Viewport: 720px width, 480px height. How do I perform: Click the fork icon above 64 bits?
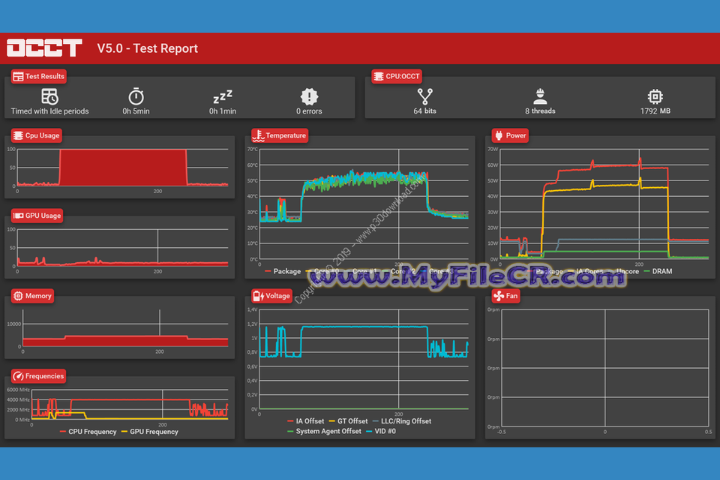425,96
